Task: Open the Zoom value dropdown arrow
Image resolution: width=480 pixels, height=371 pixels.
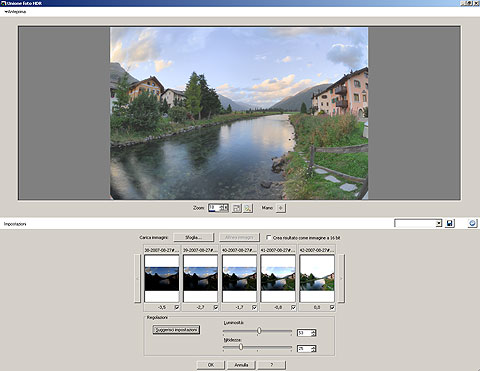Action: click(x=226, y=208)
